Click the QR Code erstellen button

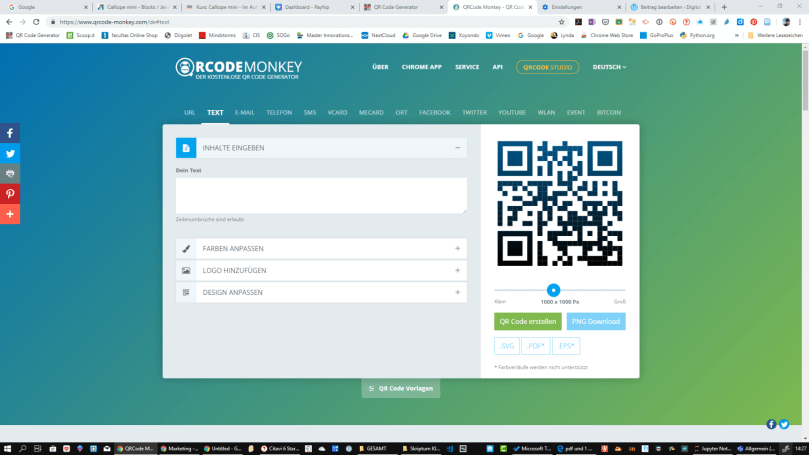click(x=527, y=321)
